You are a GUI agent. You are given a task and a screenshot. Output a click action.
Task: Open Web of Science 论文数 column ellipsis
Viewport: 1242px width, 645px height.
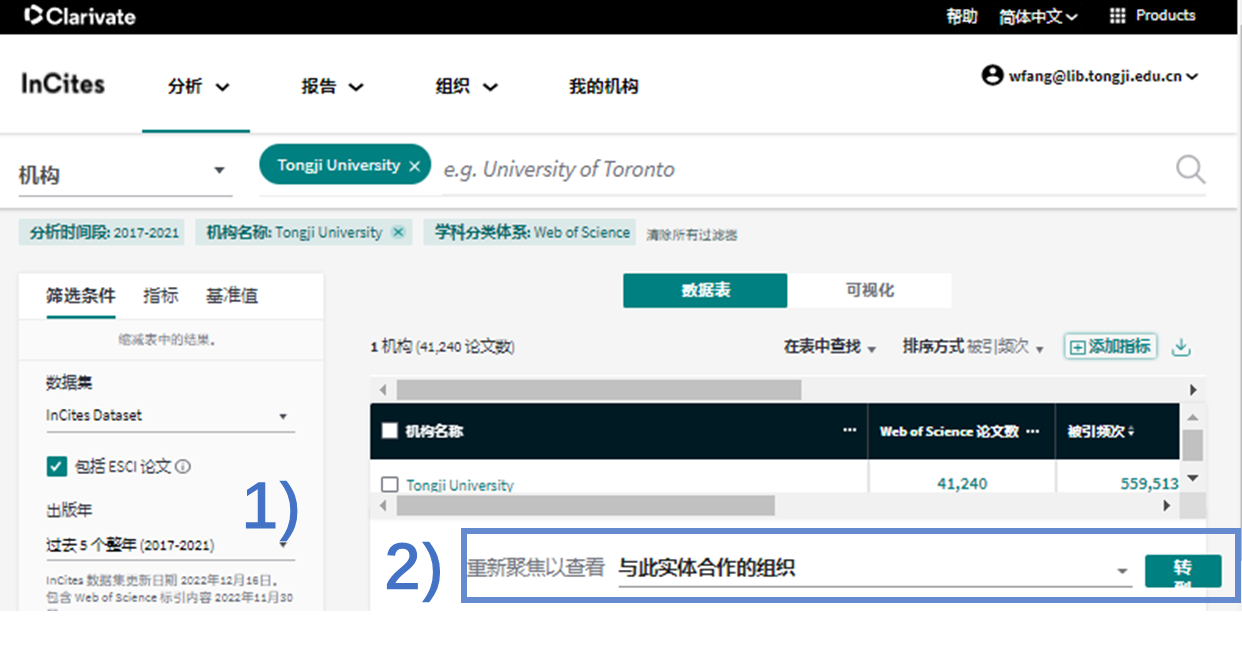tap(1033, 431)
